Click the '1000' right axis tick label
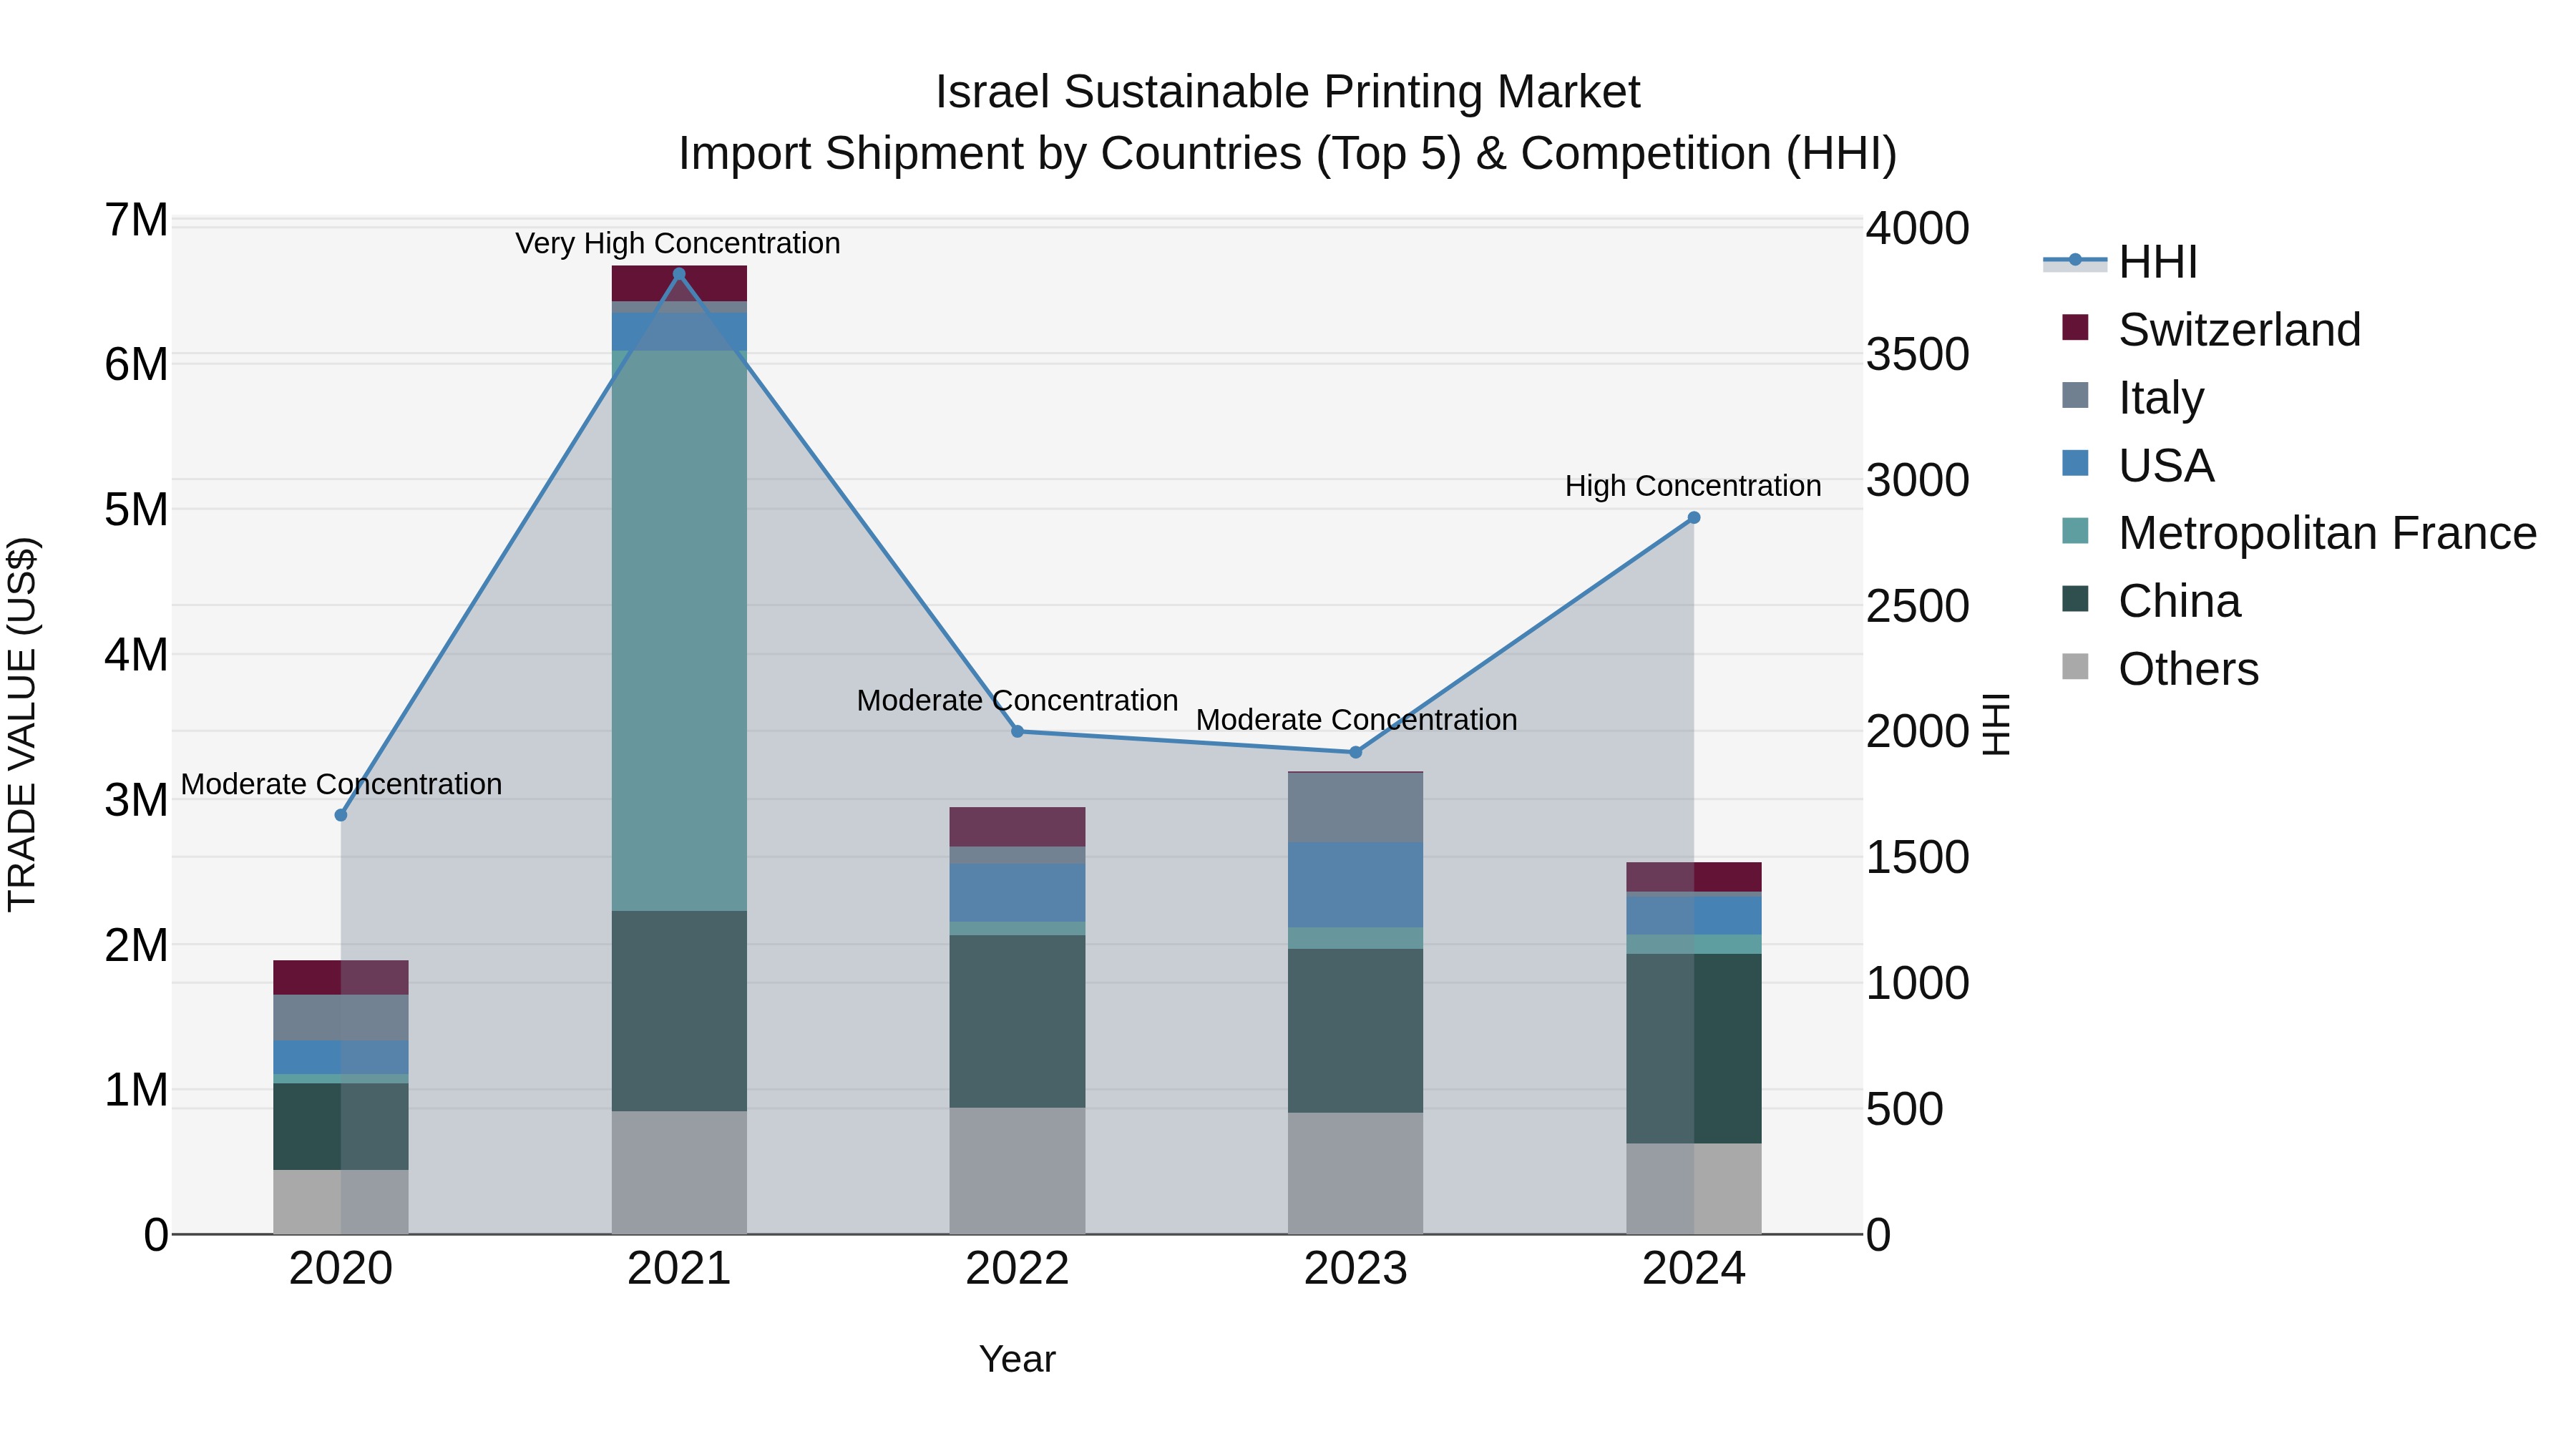This screenshot has height=1449, width=2576. tap(1918, 983)
